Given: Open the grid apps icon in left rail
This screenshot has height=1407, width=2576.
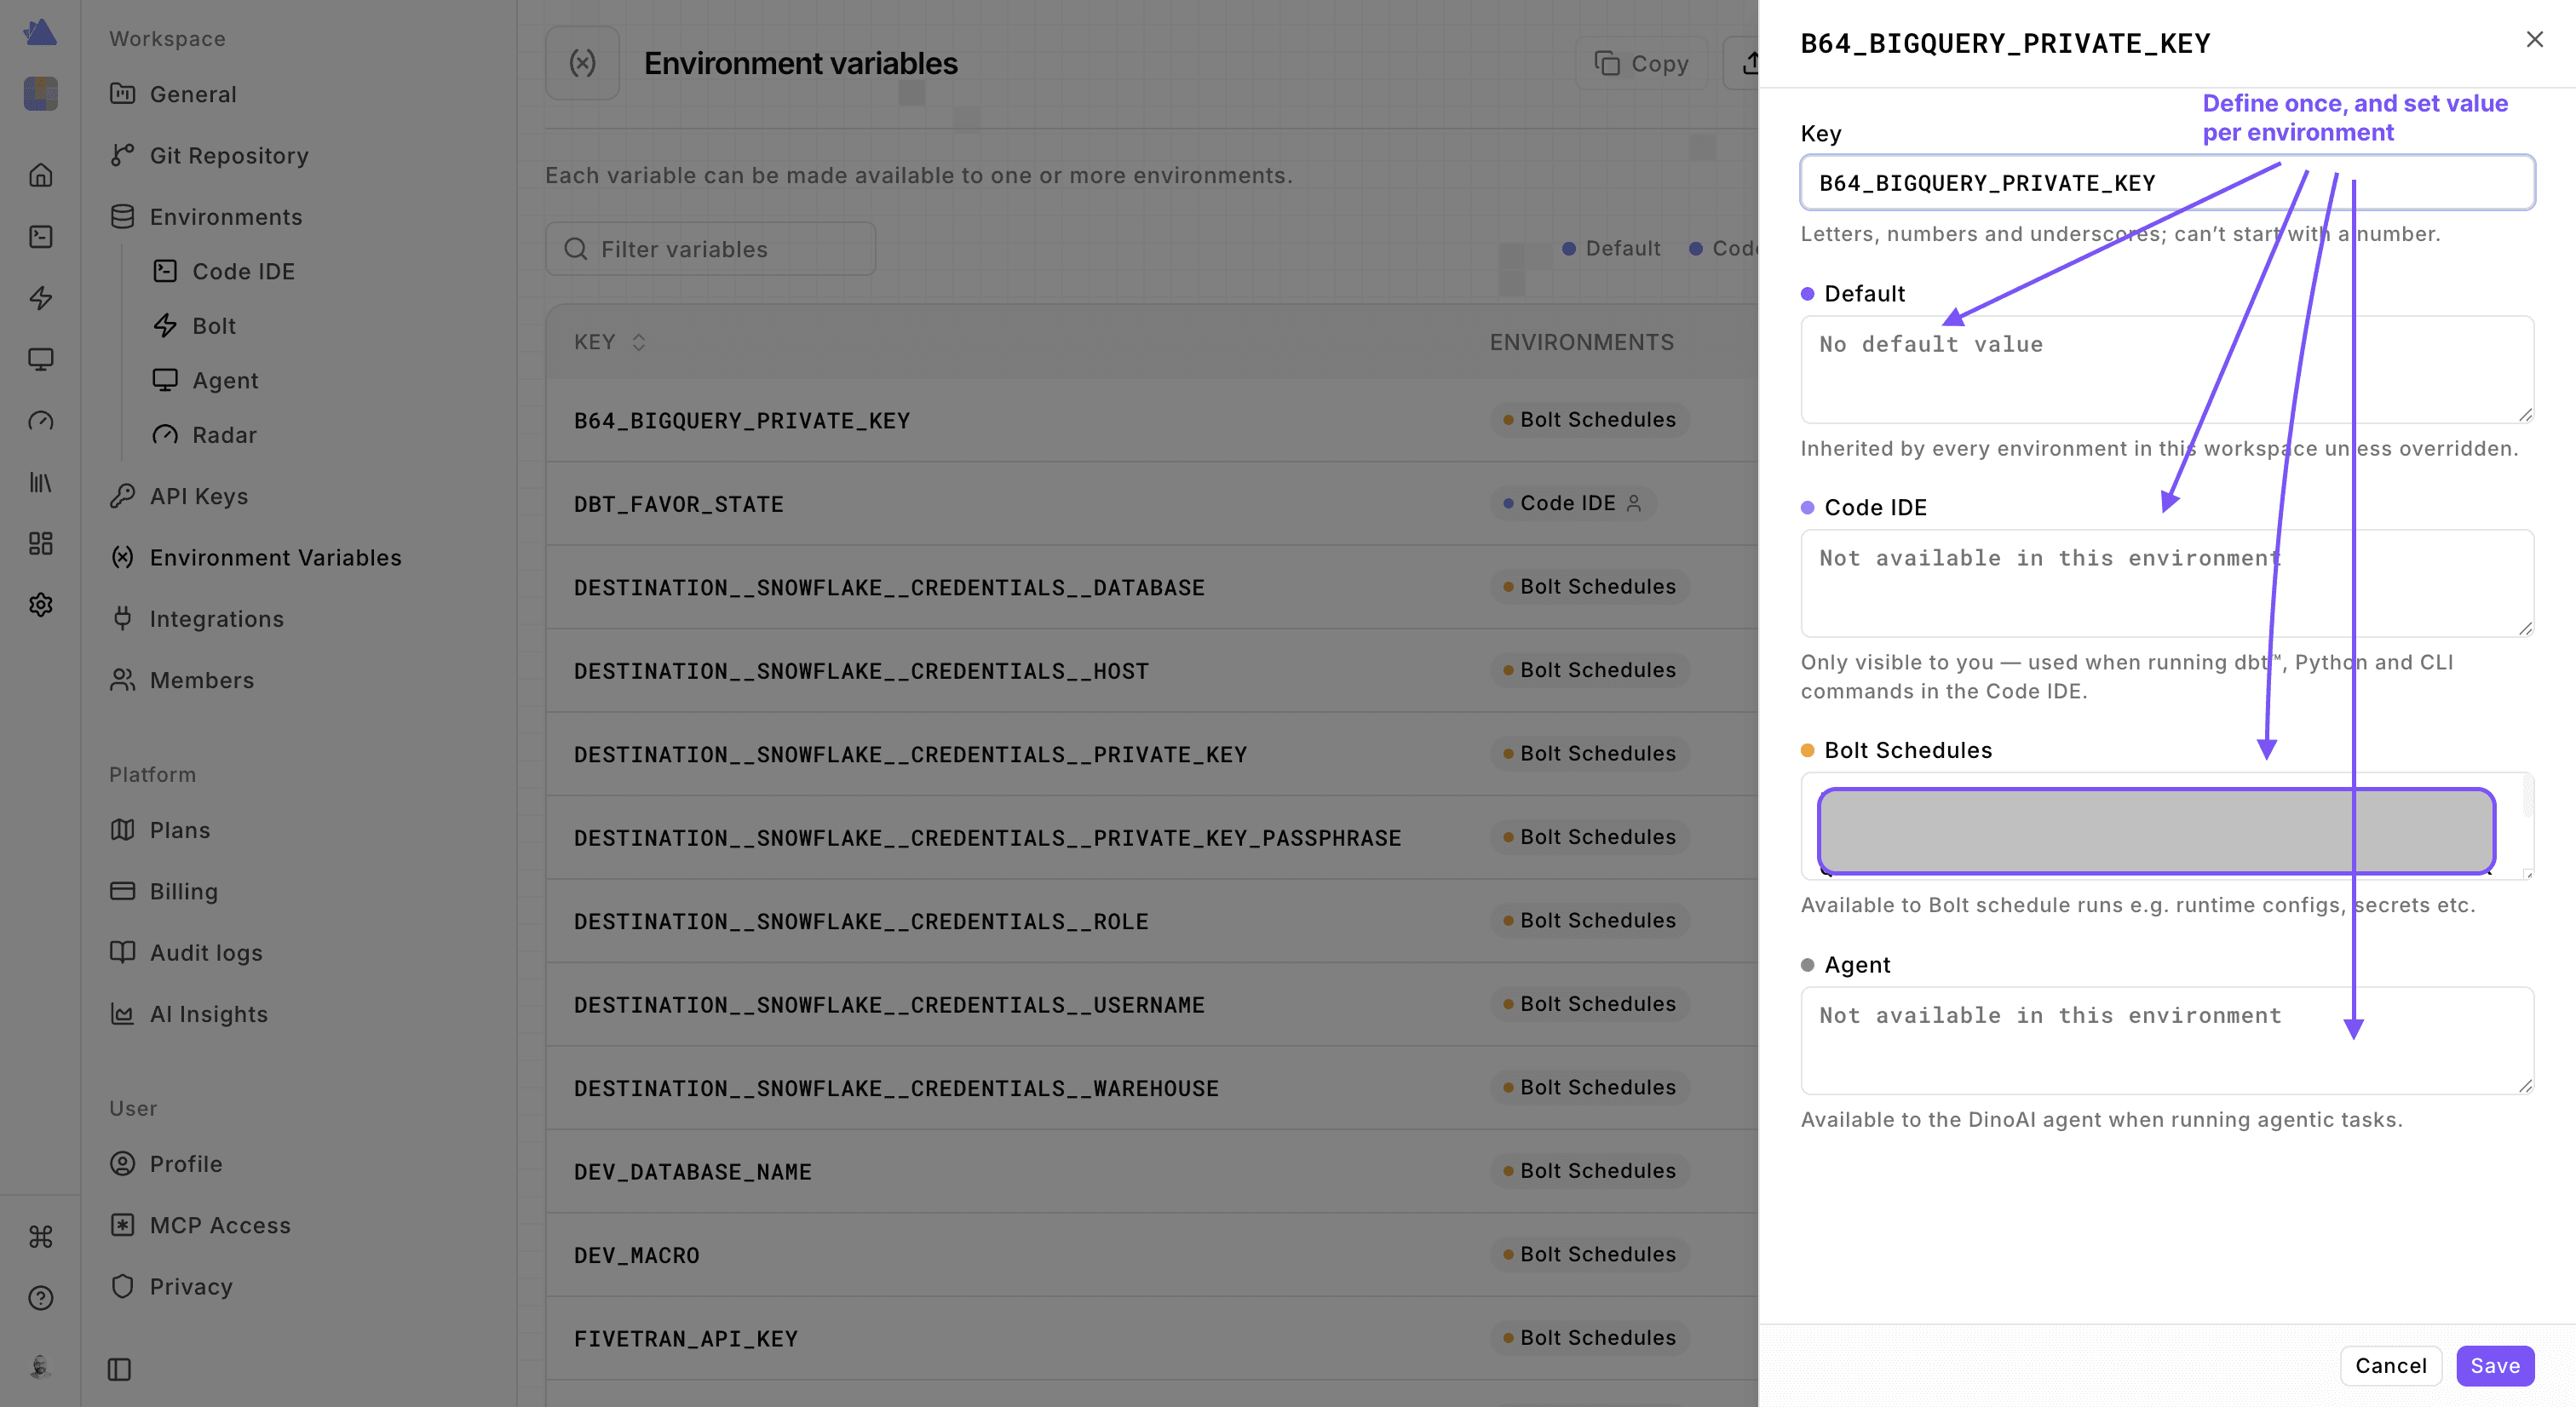Looking at the screenshot, I should tap(41, 543).
